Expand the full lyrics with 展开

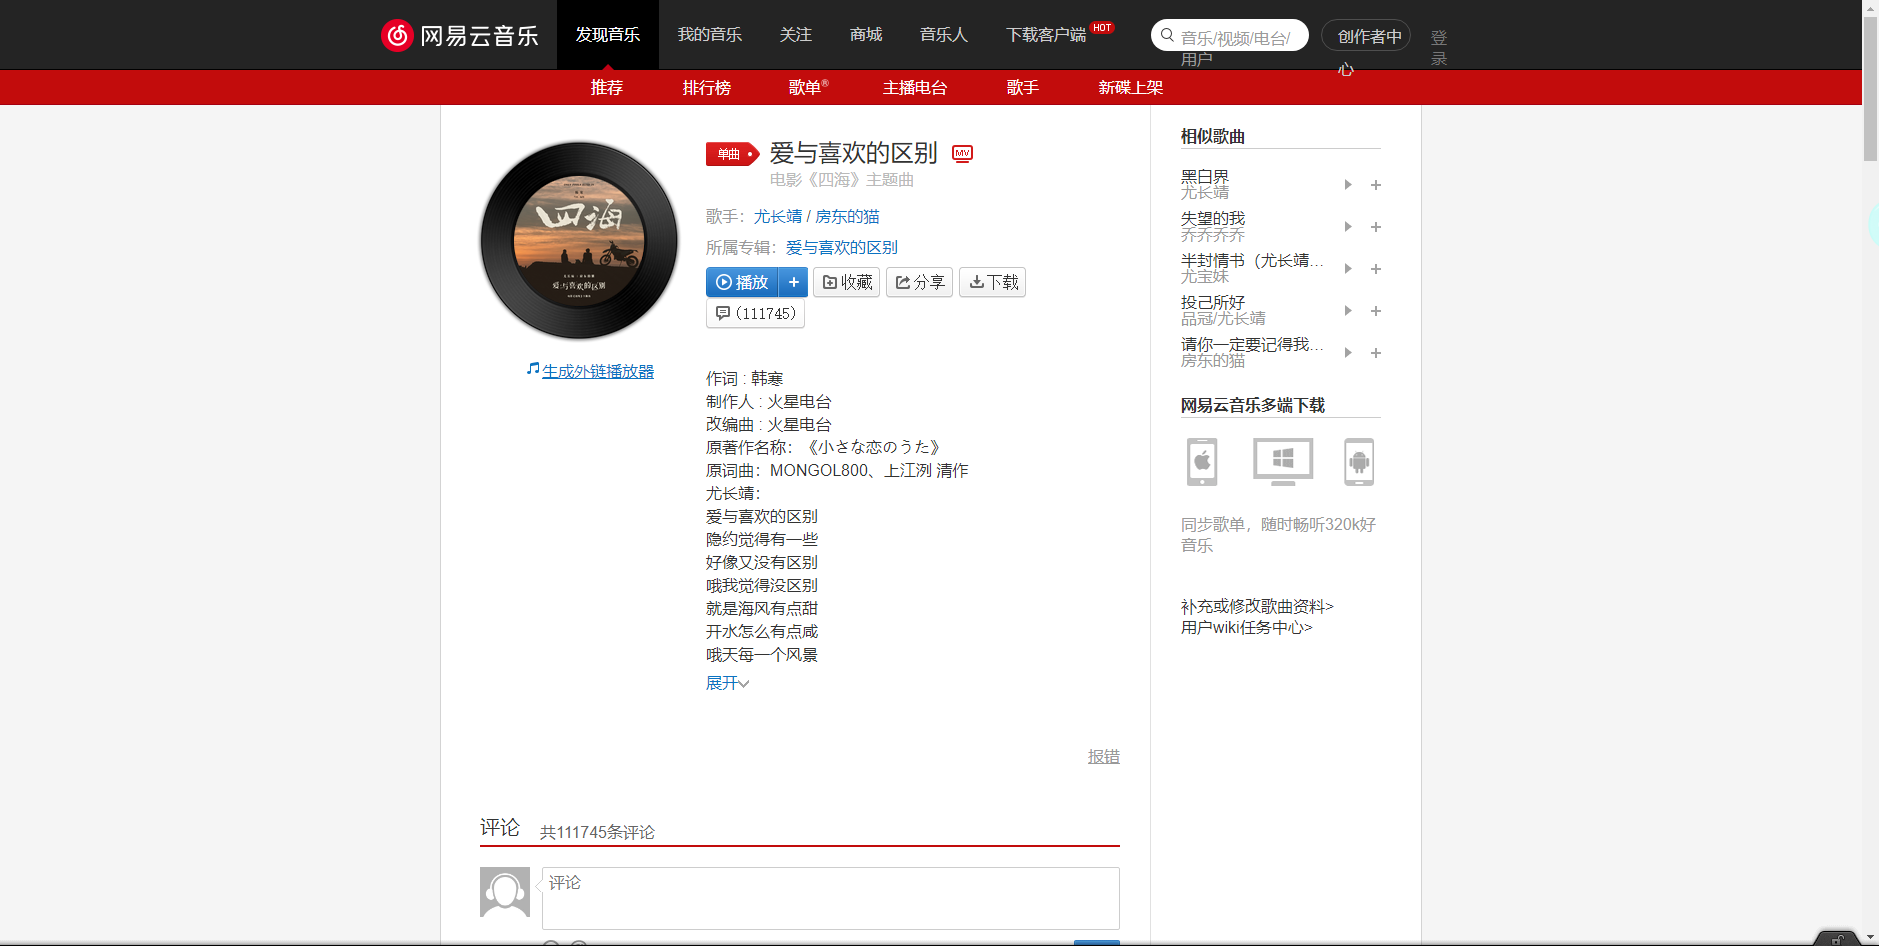(726, 682)
